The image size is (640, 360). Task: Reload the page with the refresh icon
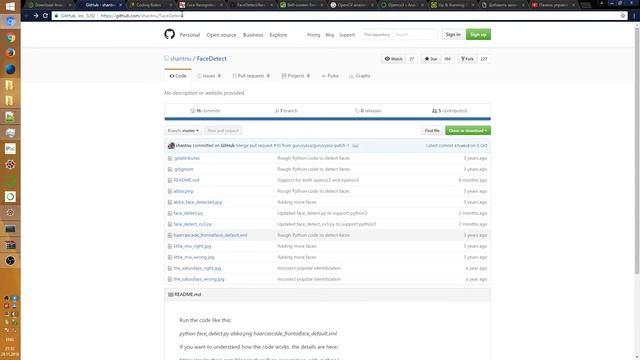(x=45, y=16)
